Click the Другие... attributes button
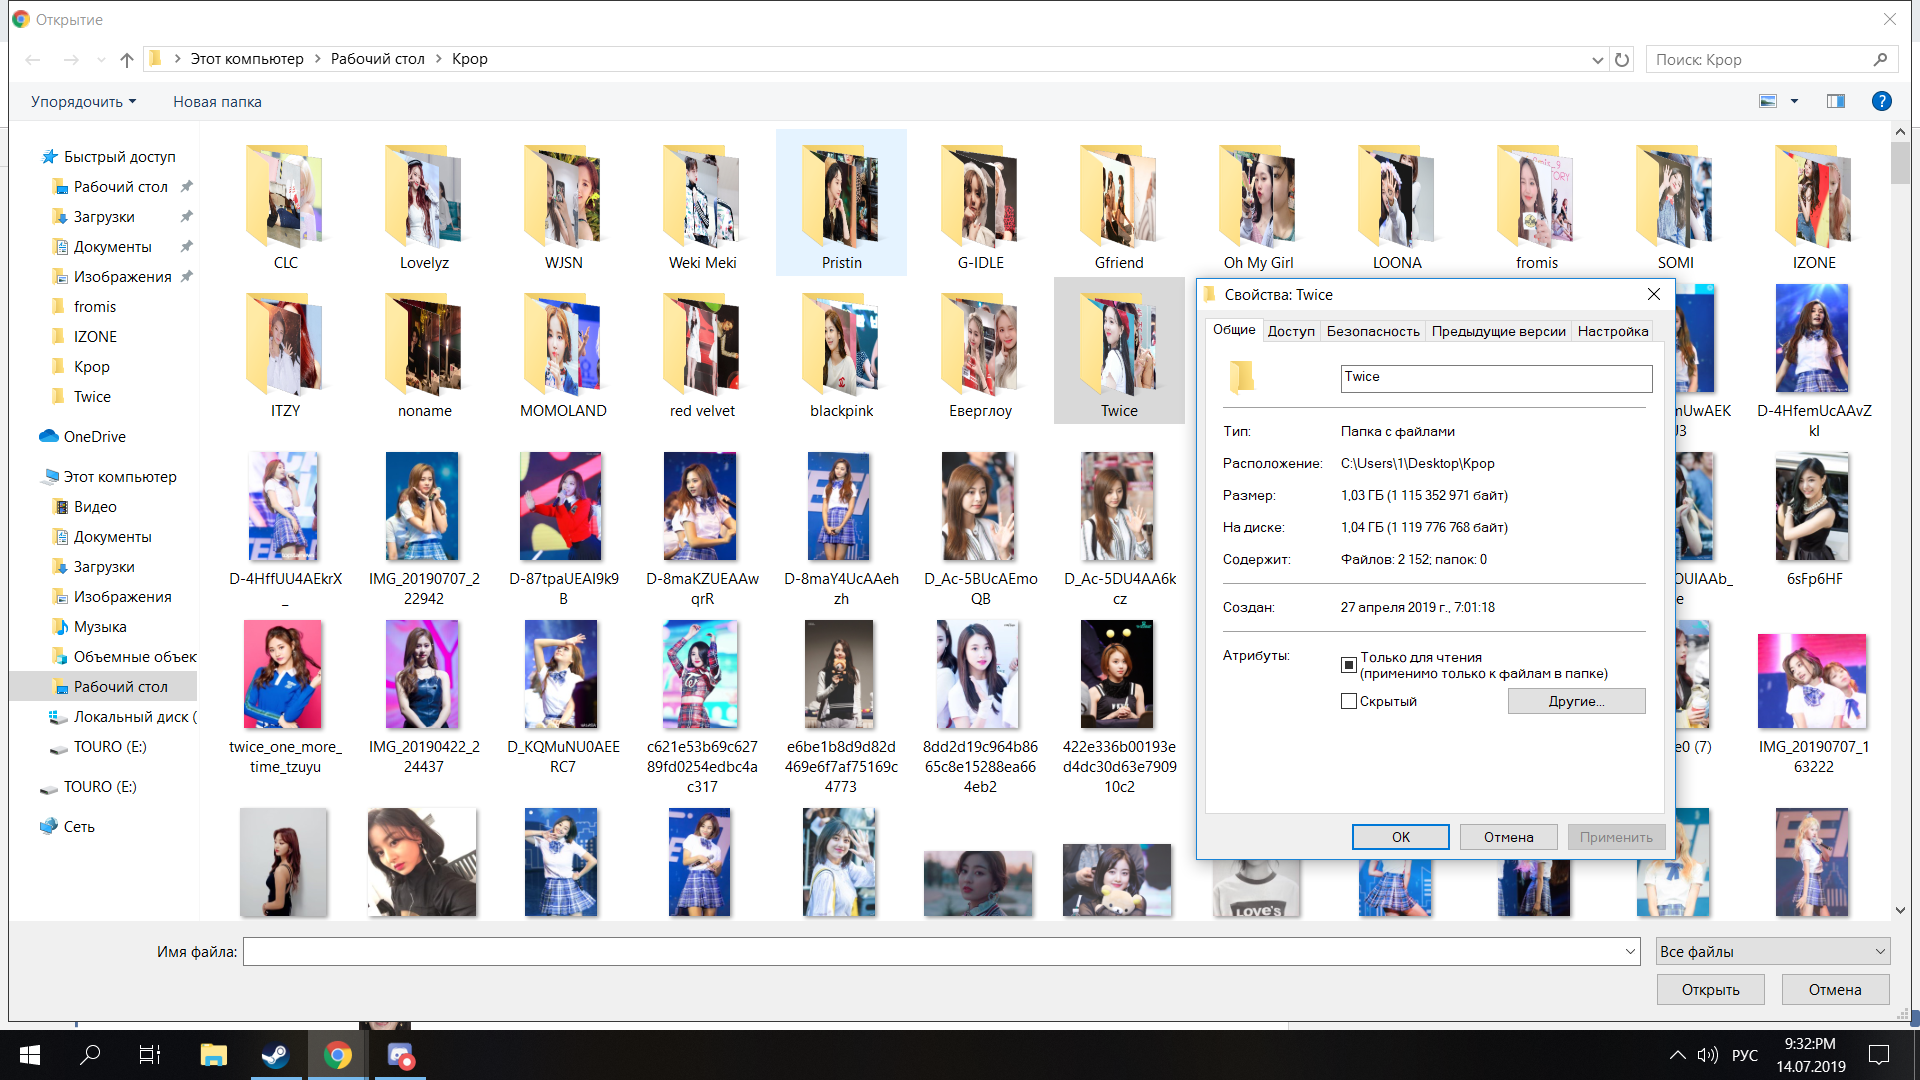The image size is (1920, 1080). click(1576, 702)
